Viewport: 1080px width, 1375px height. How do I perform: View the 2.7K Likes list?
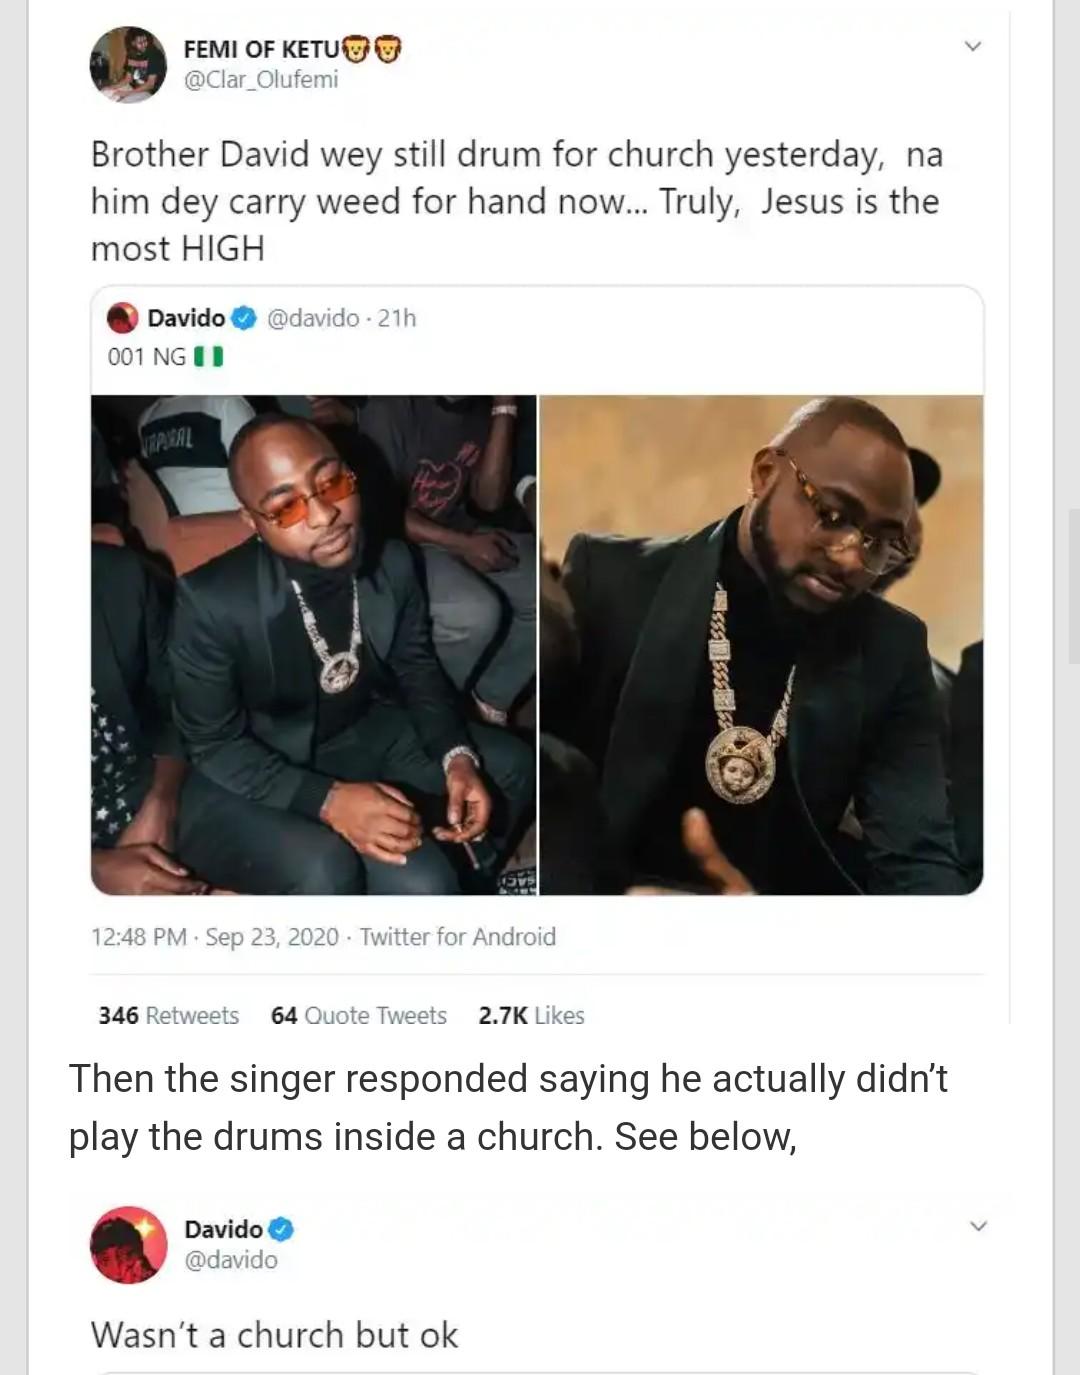point(531,1015)
